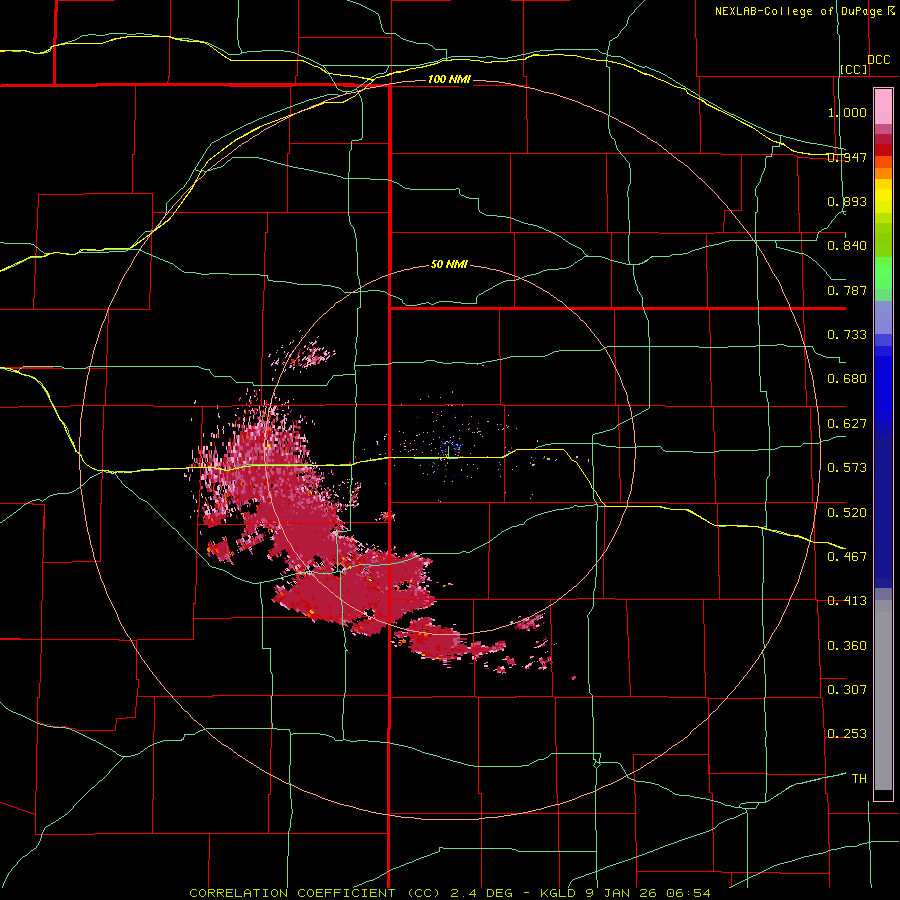
Task: Click the small pink echo cluster inside 50 NMI ring
Action: point(303,355)
